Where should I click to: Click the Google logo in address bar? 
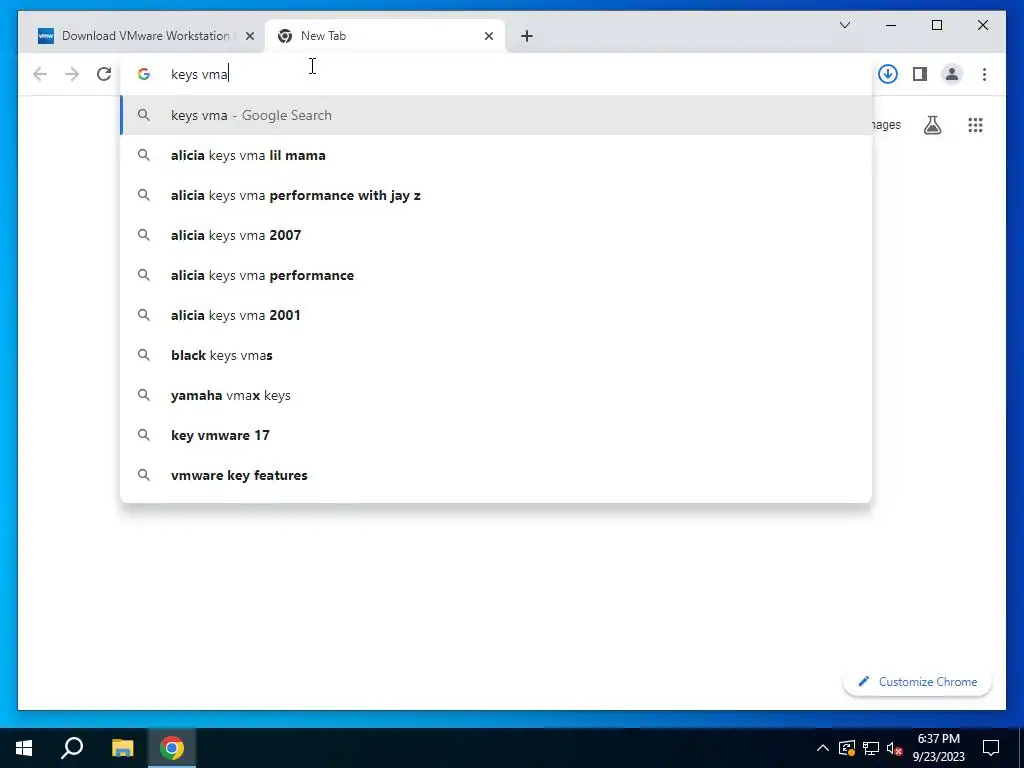click(x=144, y=74)
